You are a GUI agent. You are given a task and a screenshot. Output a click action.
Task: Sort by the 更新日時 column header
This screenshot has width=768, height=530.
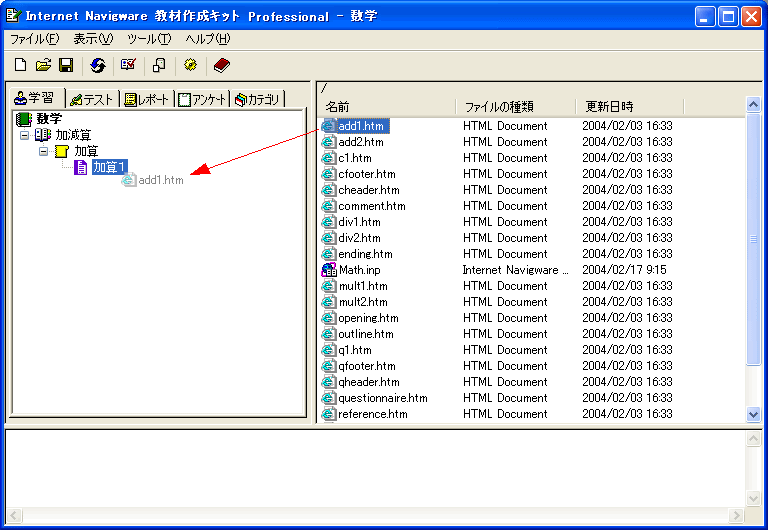[x=629, y=106]
